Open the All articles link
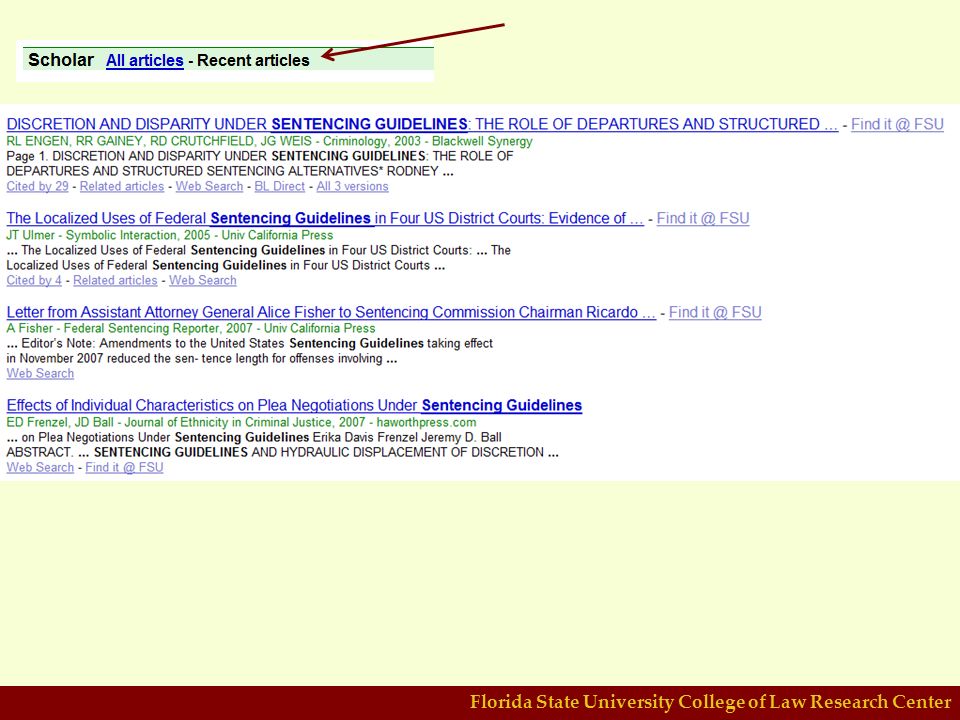This screenshot has height=720, width=960. (144, 61)
